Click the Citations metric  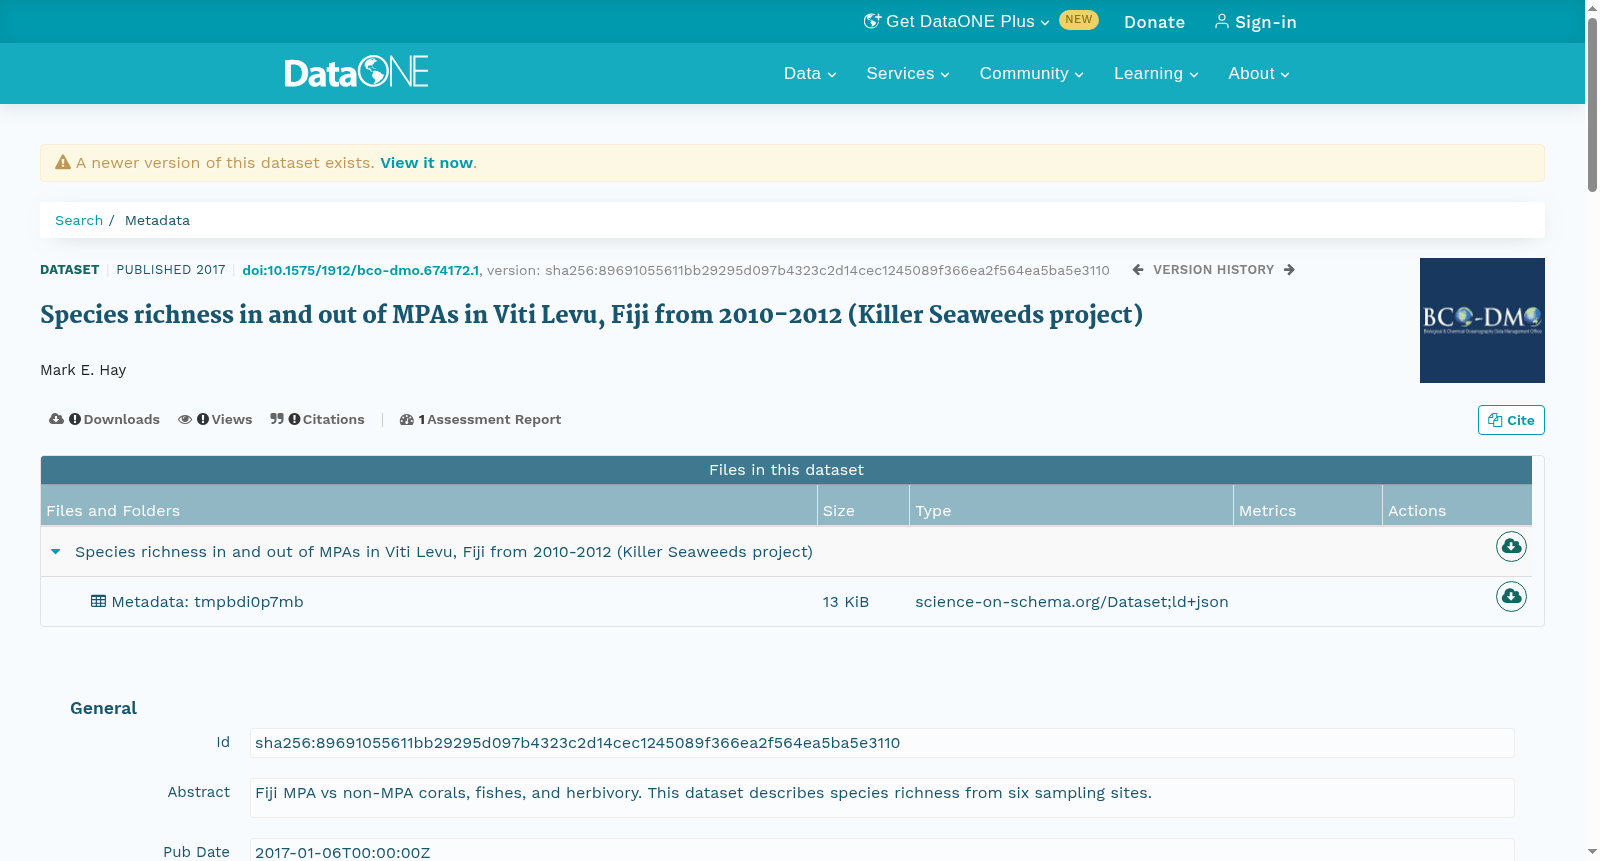[317, 419]
